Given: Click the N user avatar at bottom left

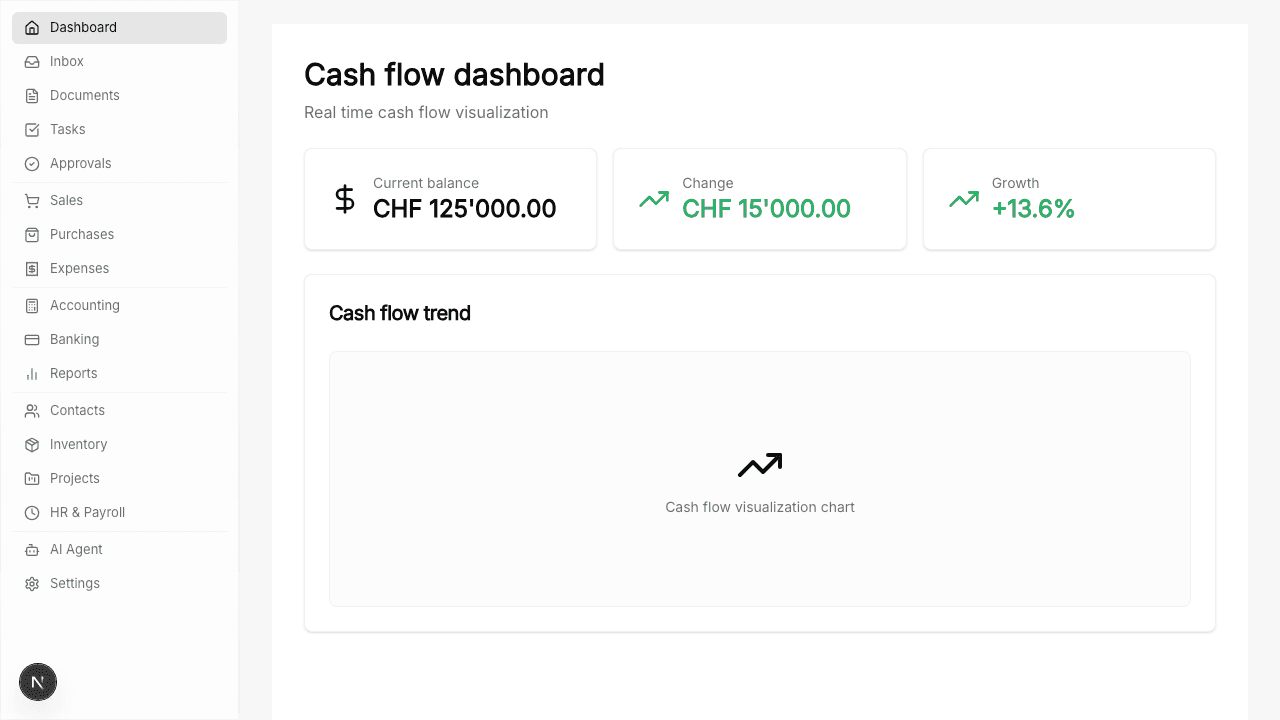Looking at the screenshot, I should (x=38, y=682).
